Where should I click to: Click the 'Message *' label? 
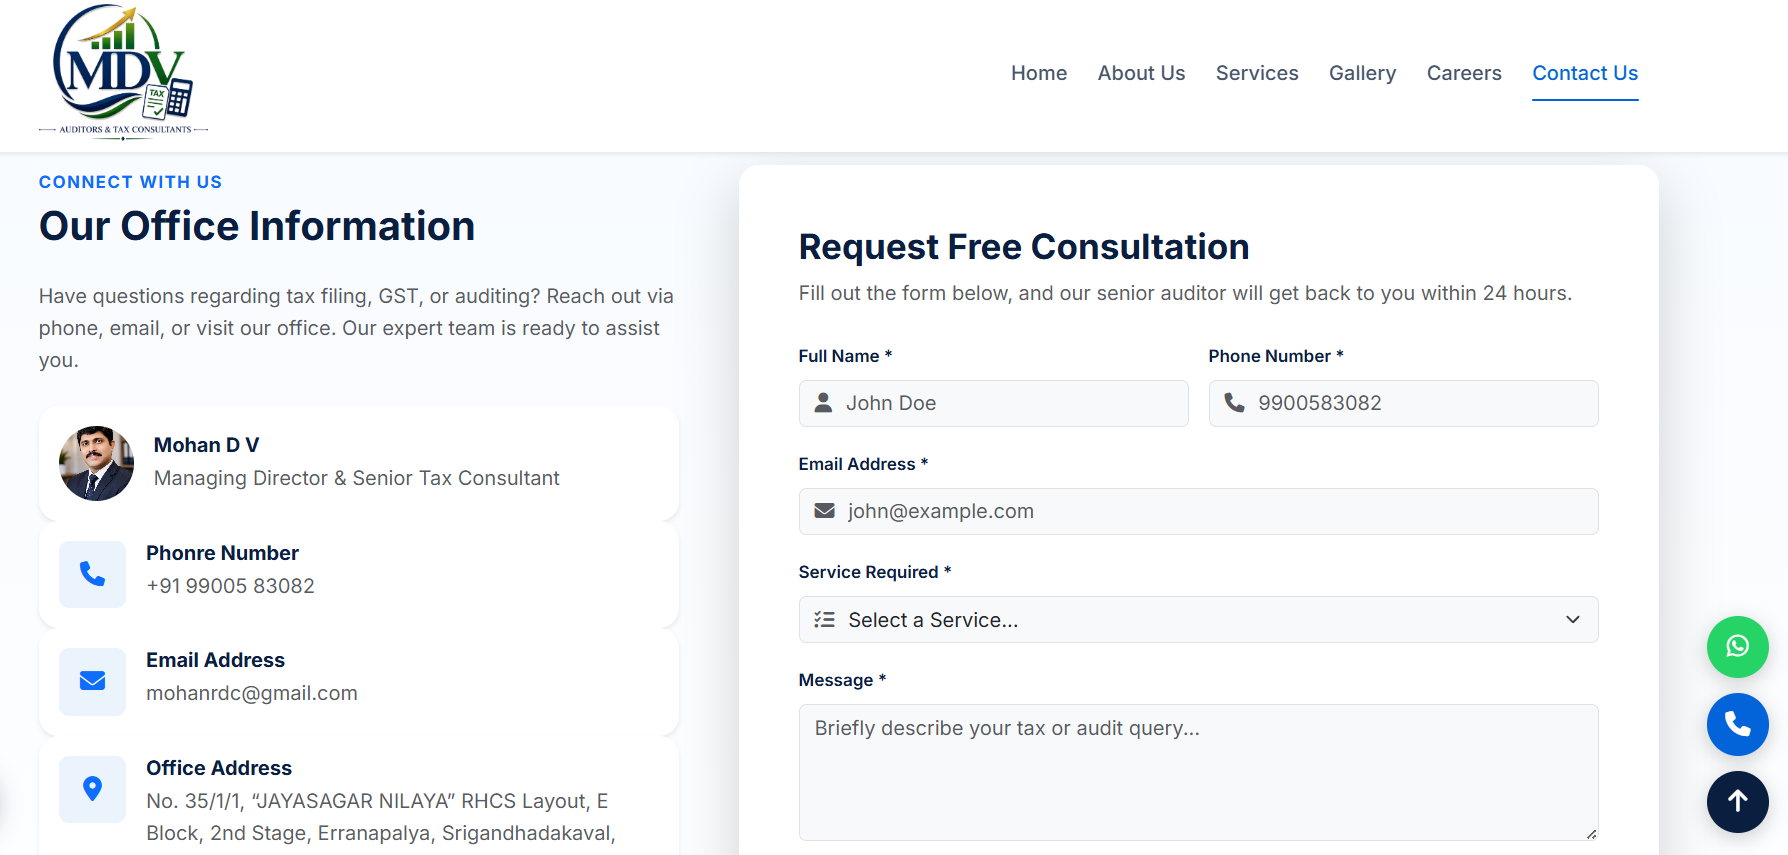[x=842, y=680]
